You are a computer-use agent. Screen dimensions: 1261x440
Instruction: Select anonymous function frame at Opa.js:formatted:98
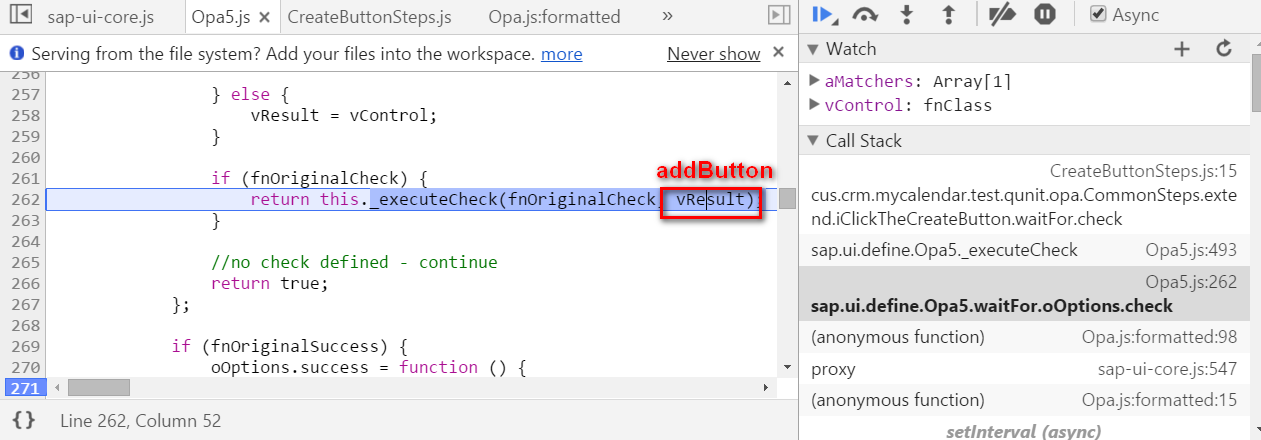pyautogui.click(x=1024, y=338)
